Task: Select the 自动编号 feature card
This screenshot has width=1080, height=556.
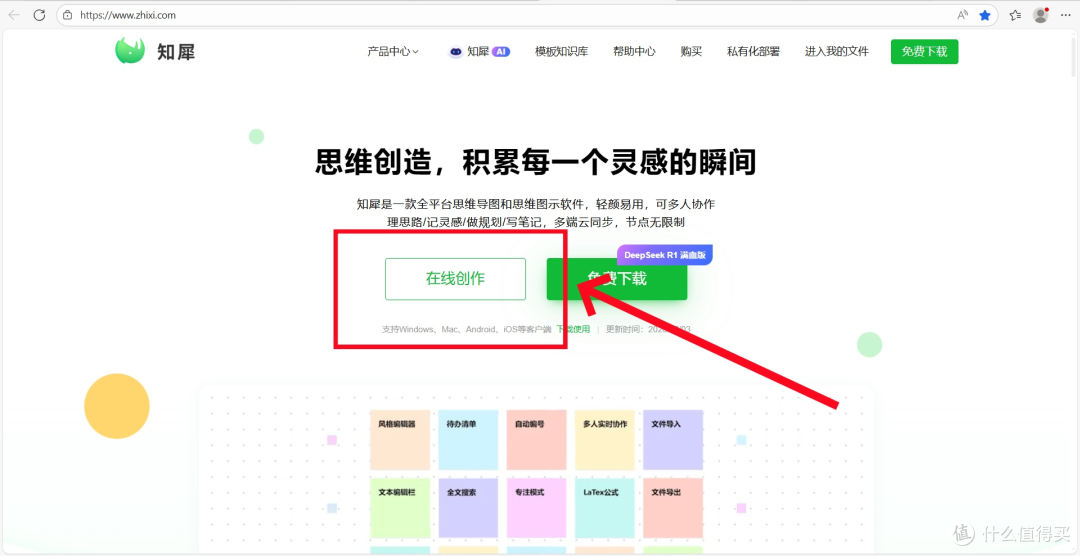Action: 537,440
